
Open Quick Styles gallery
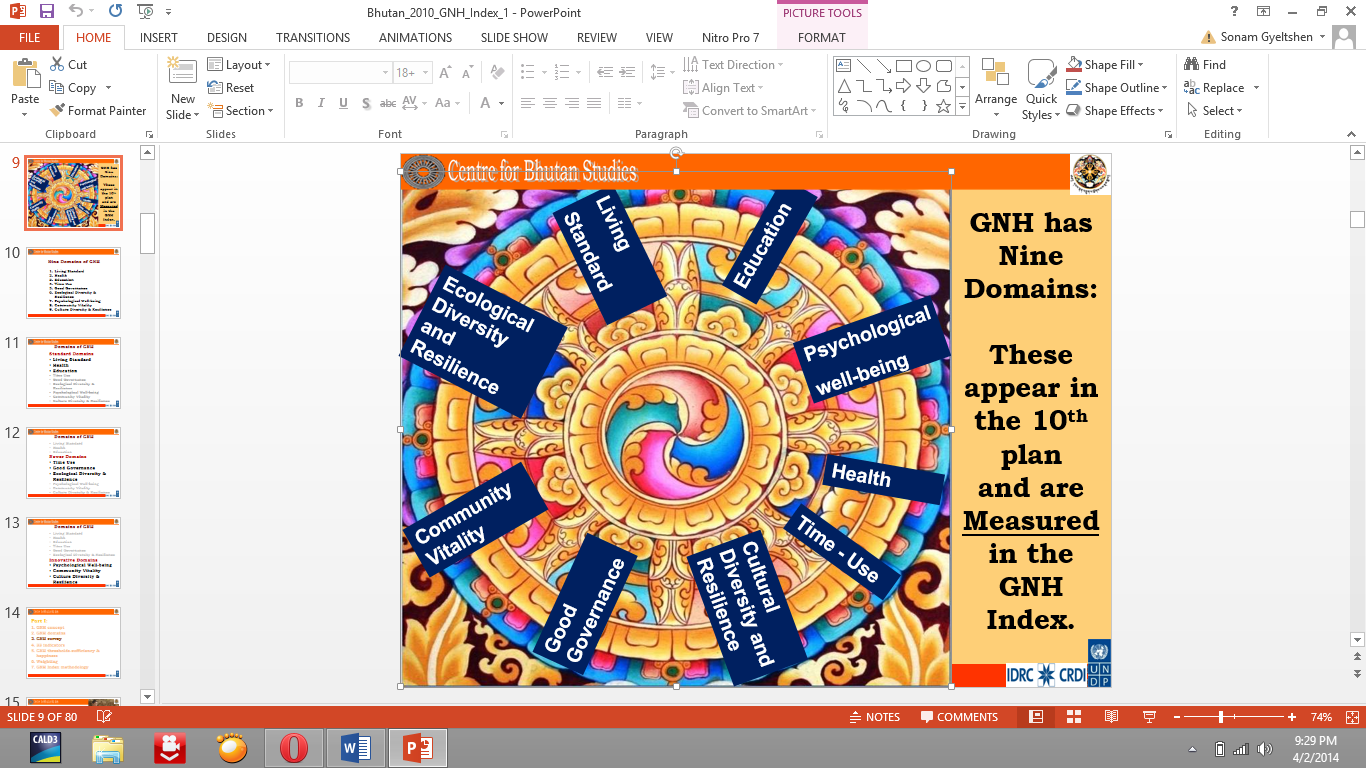pyautogui.click(x=1041, y=88)
